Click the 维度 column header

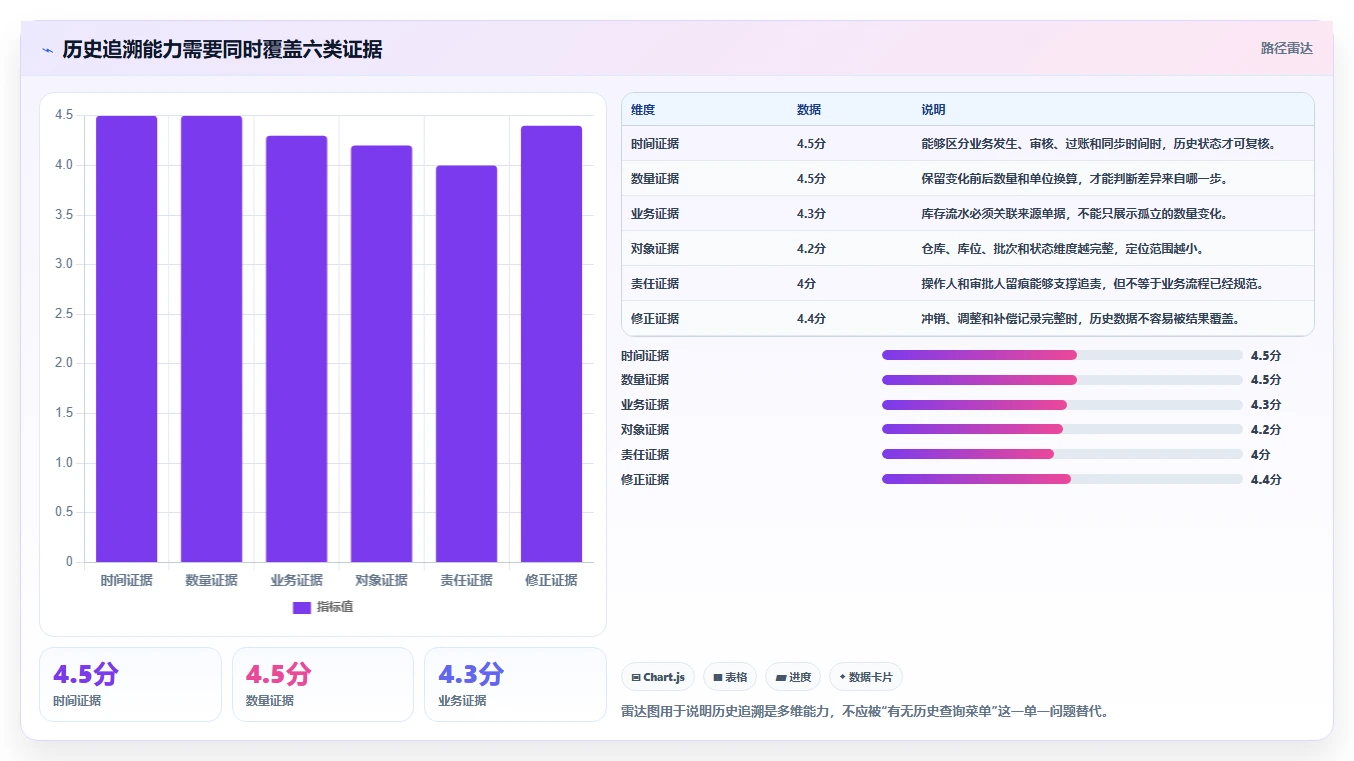(643, 110)
